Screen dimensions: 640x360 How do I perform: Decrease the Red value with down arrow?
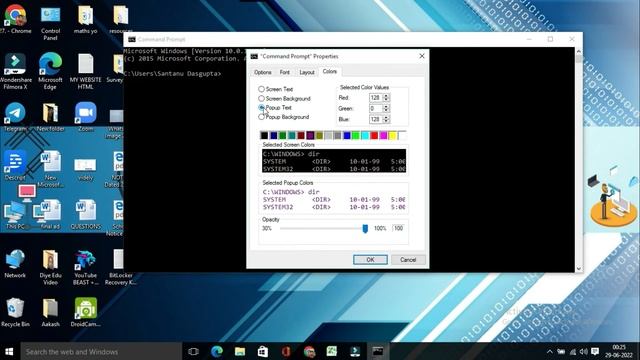386,100
